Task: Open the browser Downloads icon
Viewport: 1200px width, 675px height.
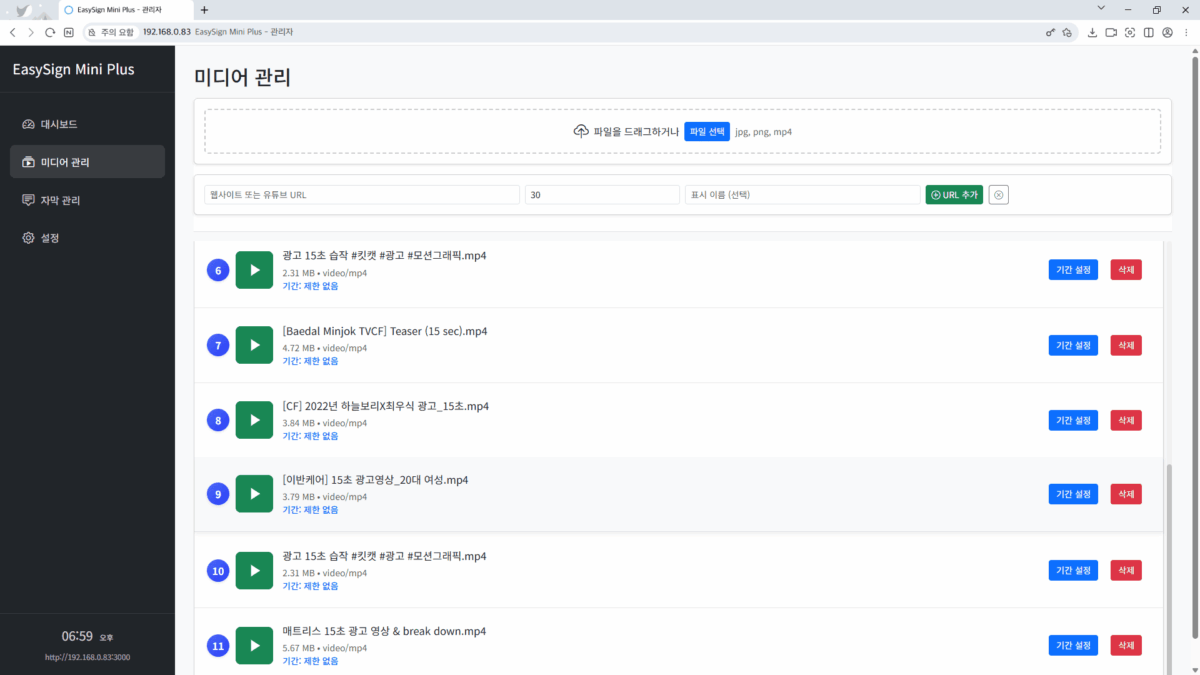Action: (1093, 32)
